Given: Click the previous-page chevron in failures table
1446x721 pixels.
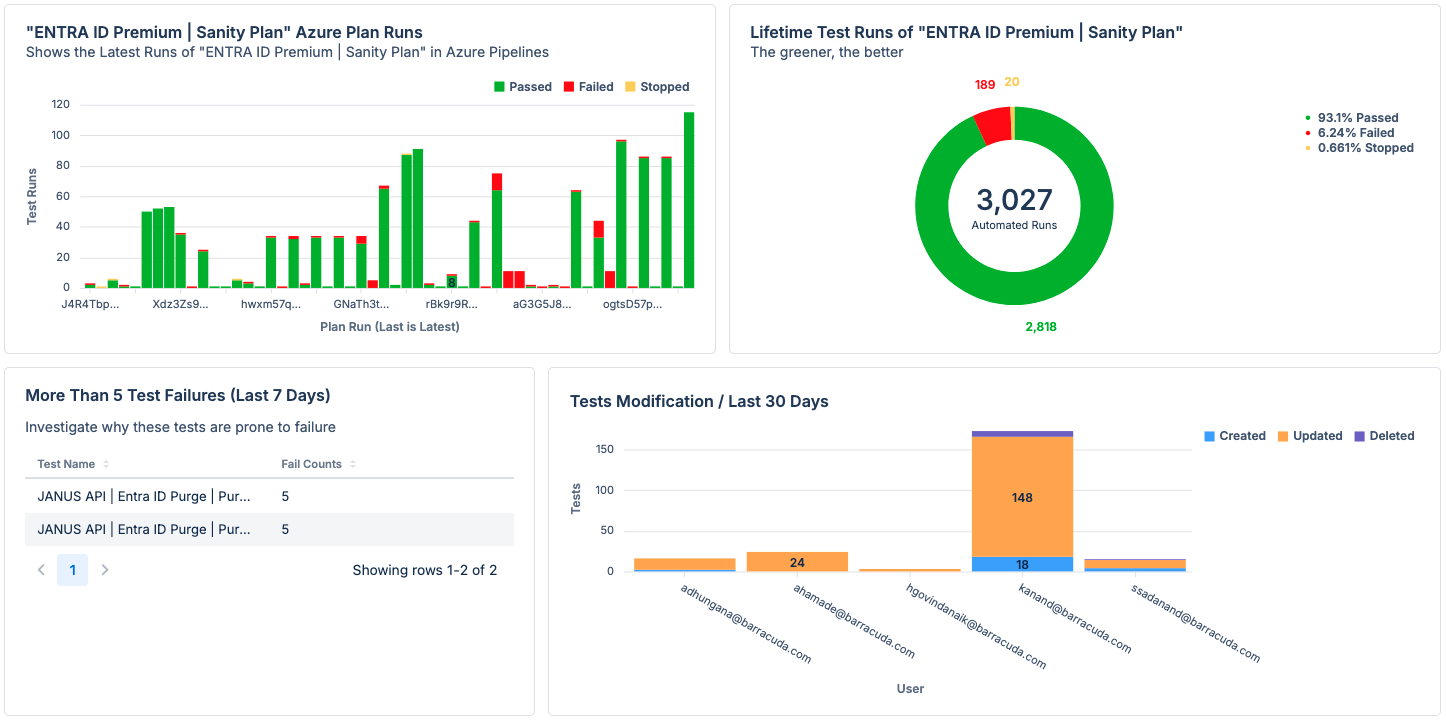Looking at the screenshot, I should 41,569.
